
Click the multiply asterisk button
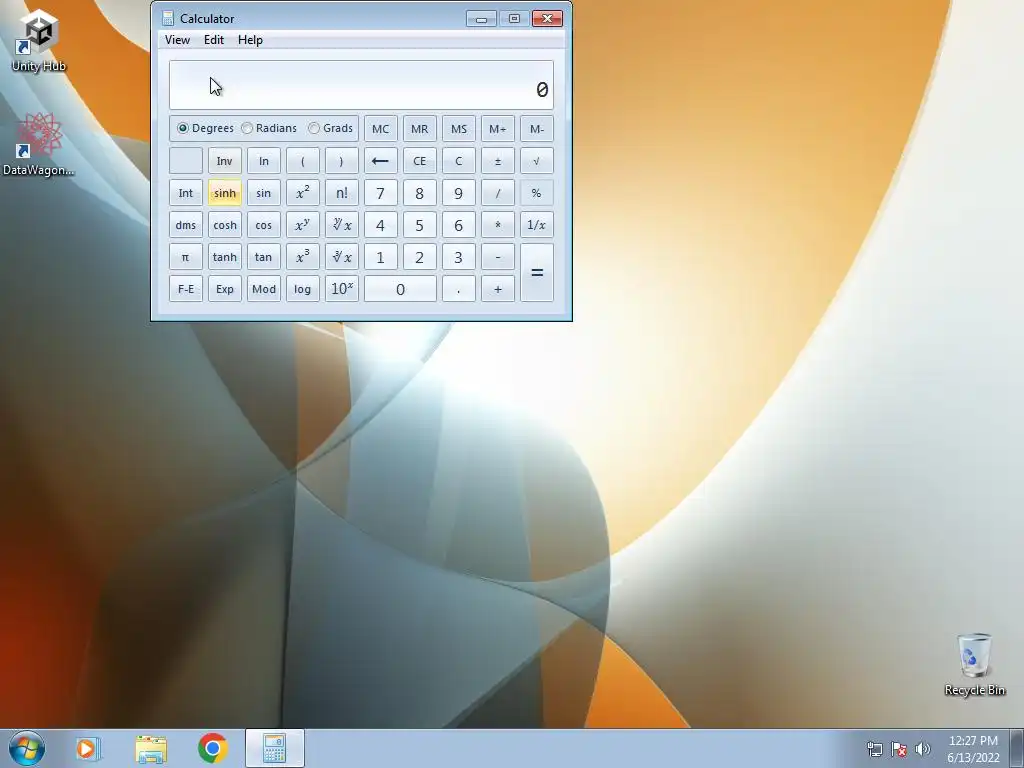pos(498,225)
